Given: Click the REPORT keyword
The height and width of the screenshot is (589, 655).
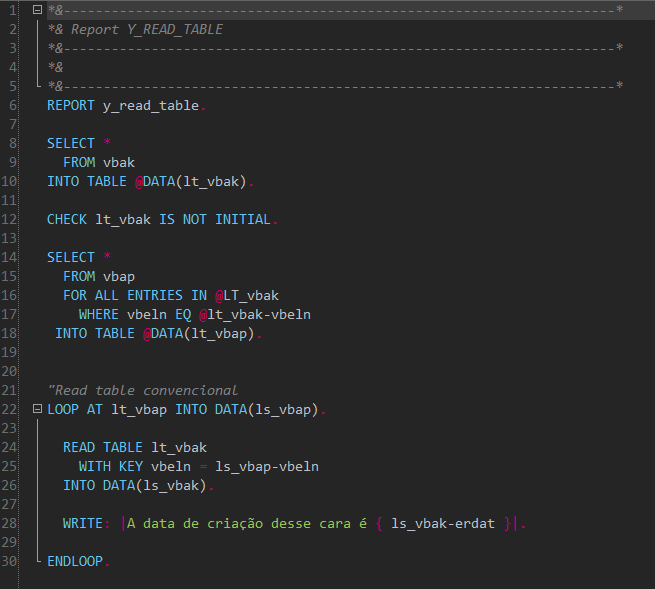Looking at the screenshot, I should click(71, 105).
